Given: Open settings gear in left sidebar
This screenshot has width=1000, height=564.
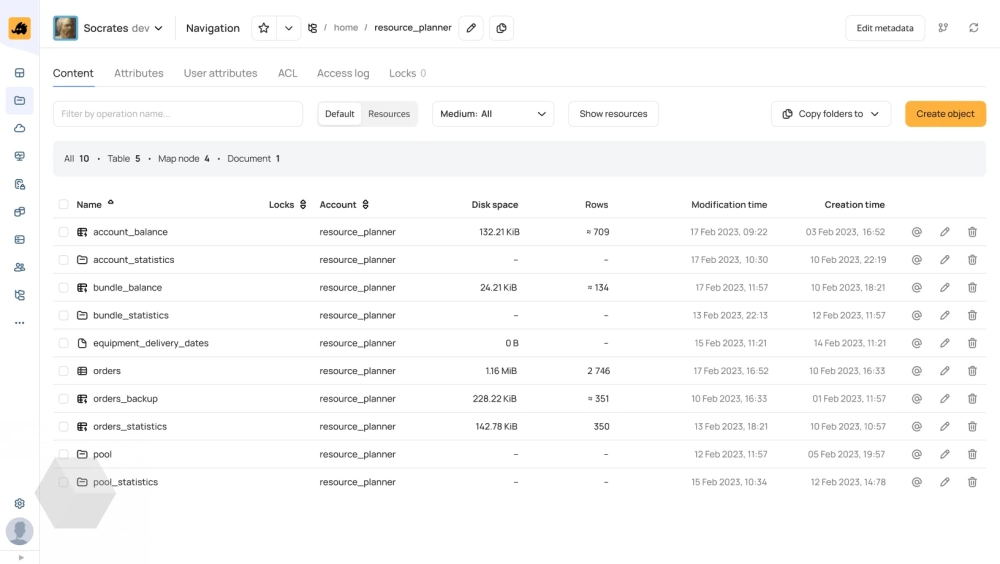Looking at the screenshot, I should [19, 504].
